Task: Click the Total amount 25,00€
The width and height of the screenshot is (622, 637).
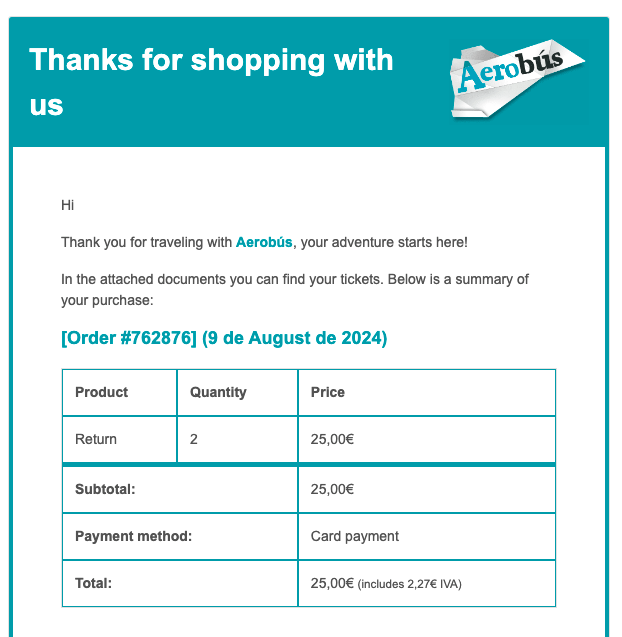Action: 332,583
